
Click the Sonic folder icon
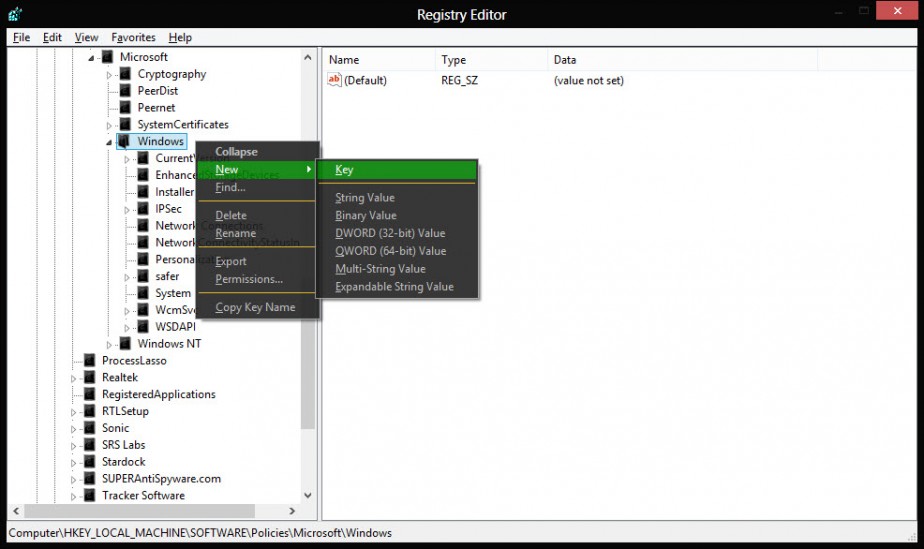90,428
